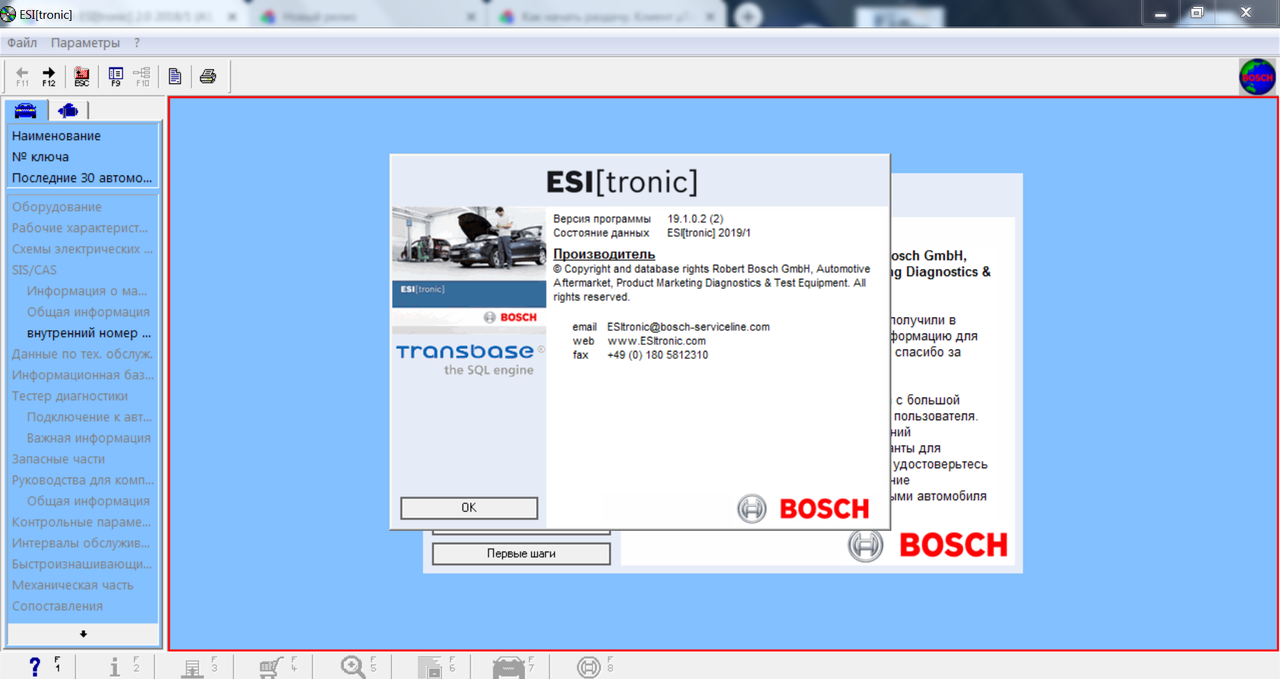Click the data state ESI[tronic] 2019/1

coord(709,232)
